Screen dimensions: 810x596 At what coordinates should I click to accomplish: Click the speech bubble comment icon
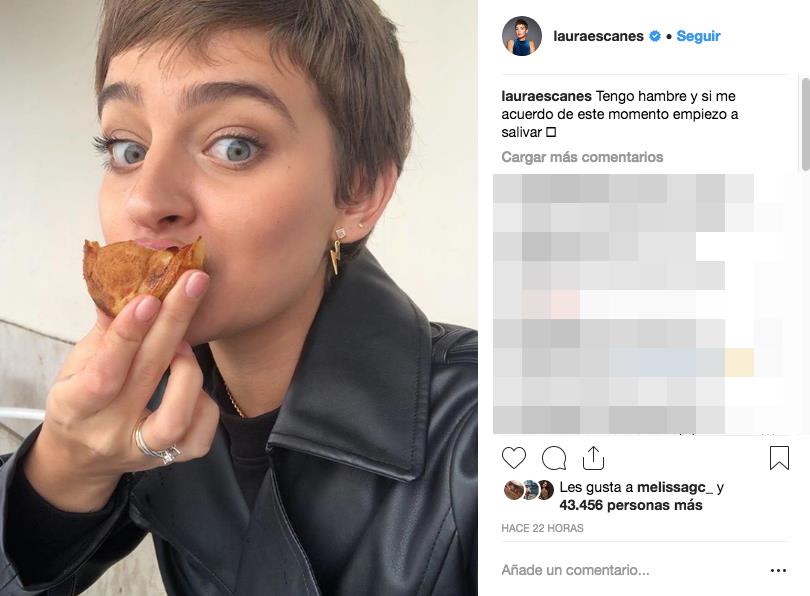(x=554, y=458)
